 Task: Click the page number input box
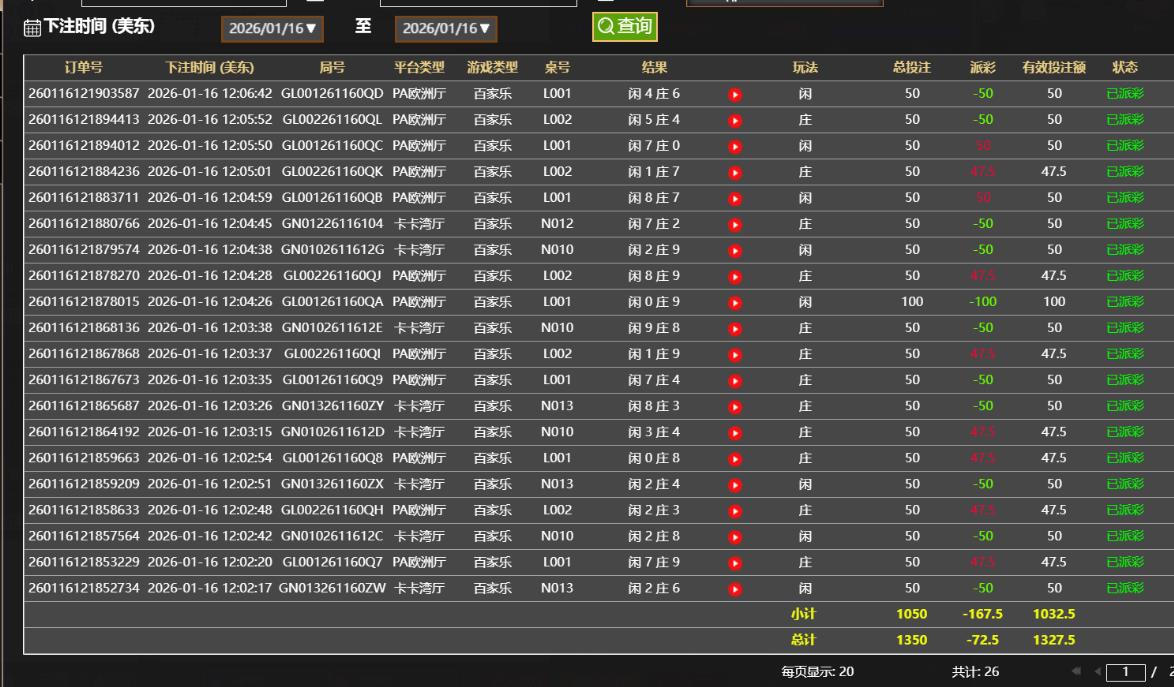[1125, 672]
